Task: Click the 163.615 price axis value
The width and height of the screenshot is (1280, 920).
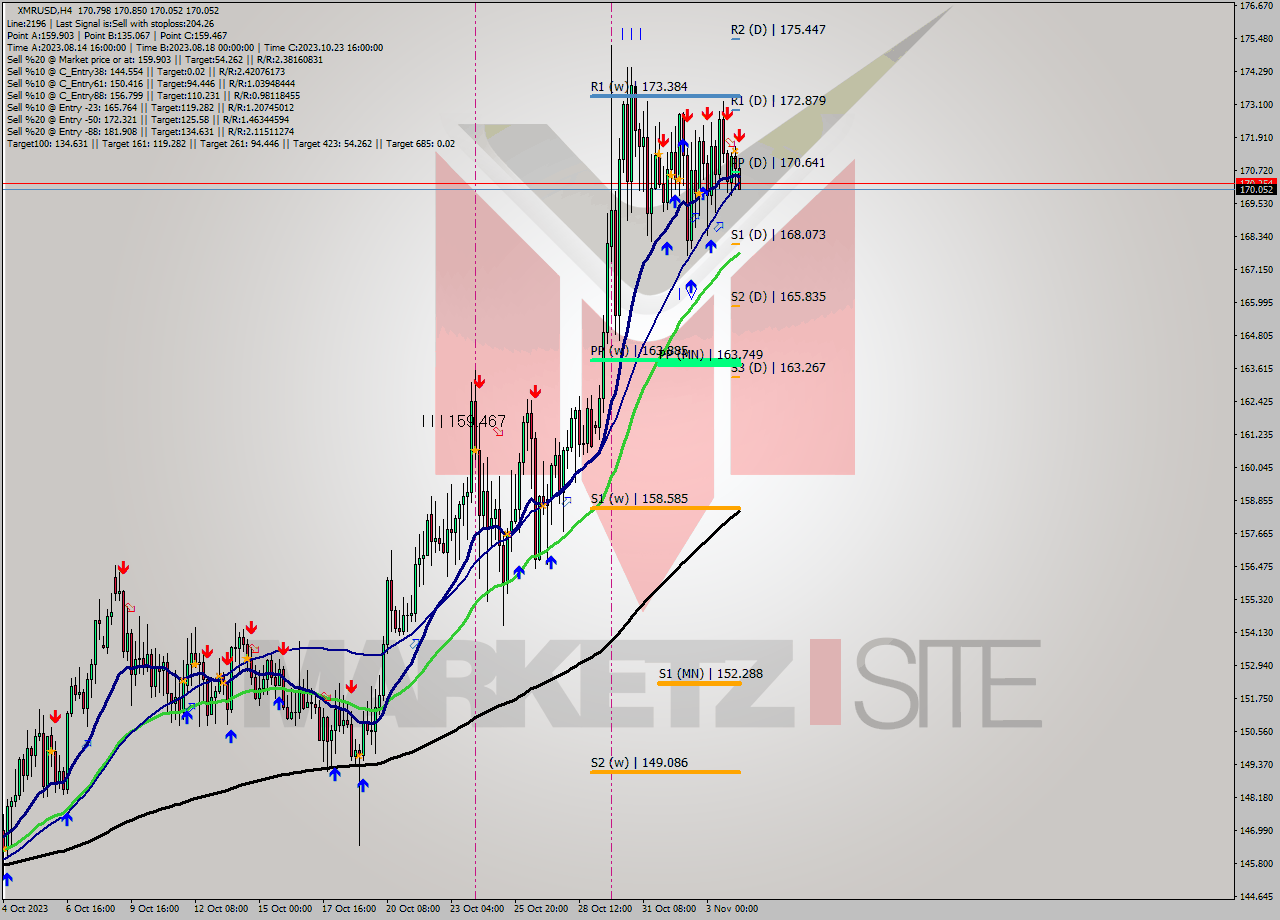Action: (x=1256, y=369)
